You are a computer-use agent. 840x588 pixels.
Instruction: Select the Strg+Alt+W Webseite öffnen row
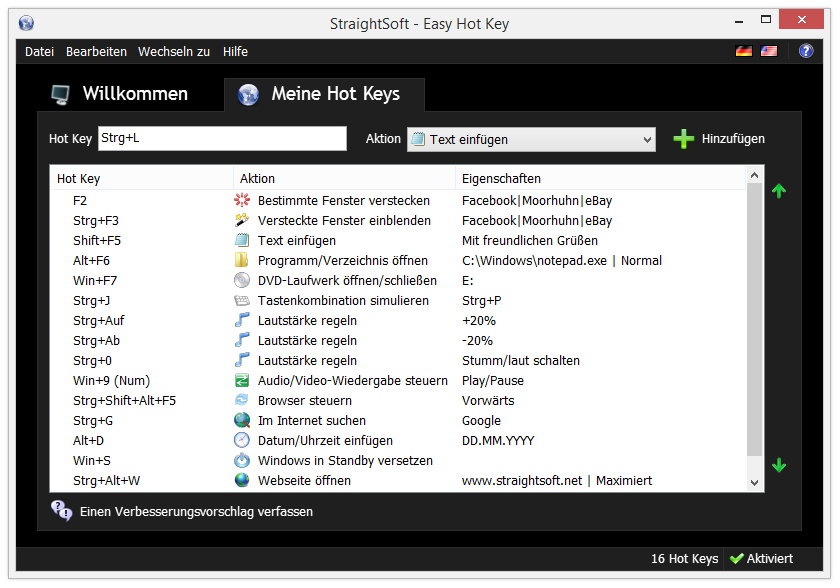397,480
